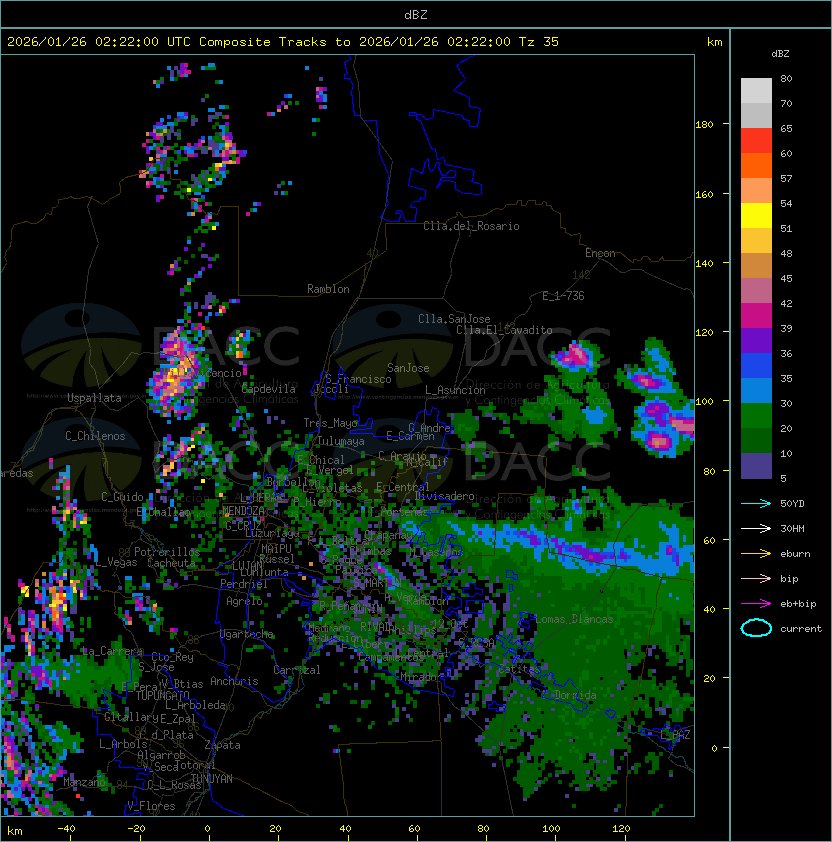Pick the purple swatch in dBZ scale
Screen dimensions: 832x842
pos(756,341)
